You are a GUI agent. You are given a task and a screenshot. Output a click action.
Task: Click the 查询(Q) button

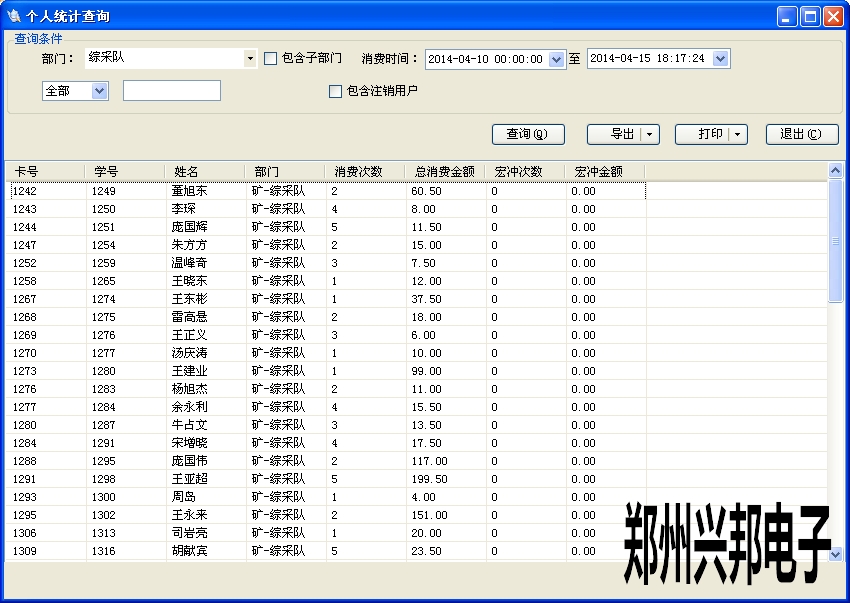click(528, 134)
